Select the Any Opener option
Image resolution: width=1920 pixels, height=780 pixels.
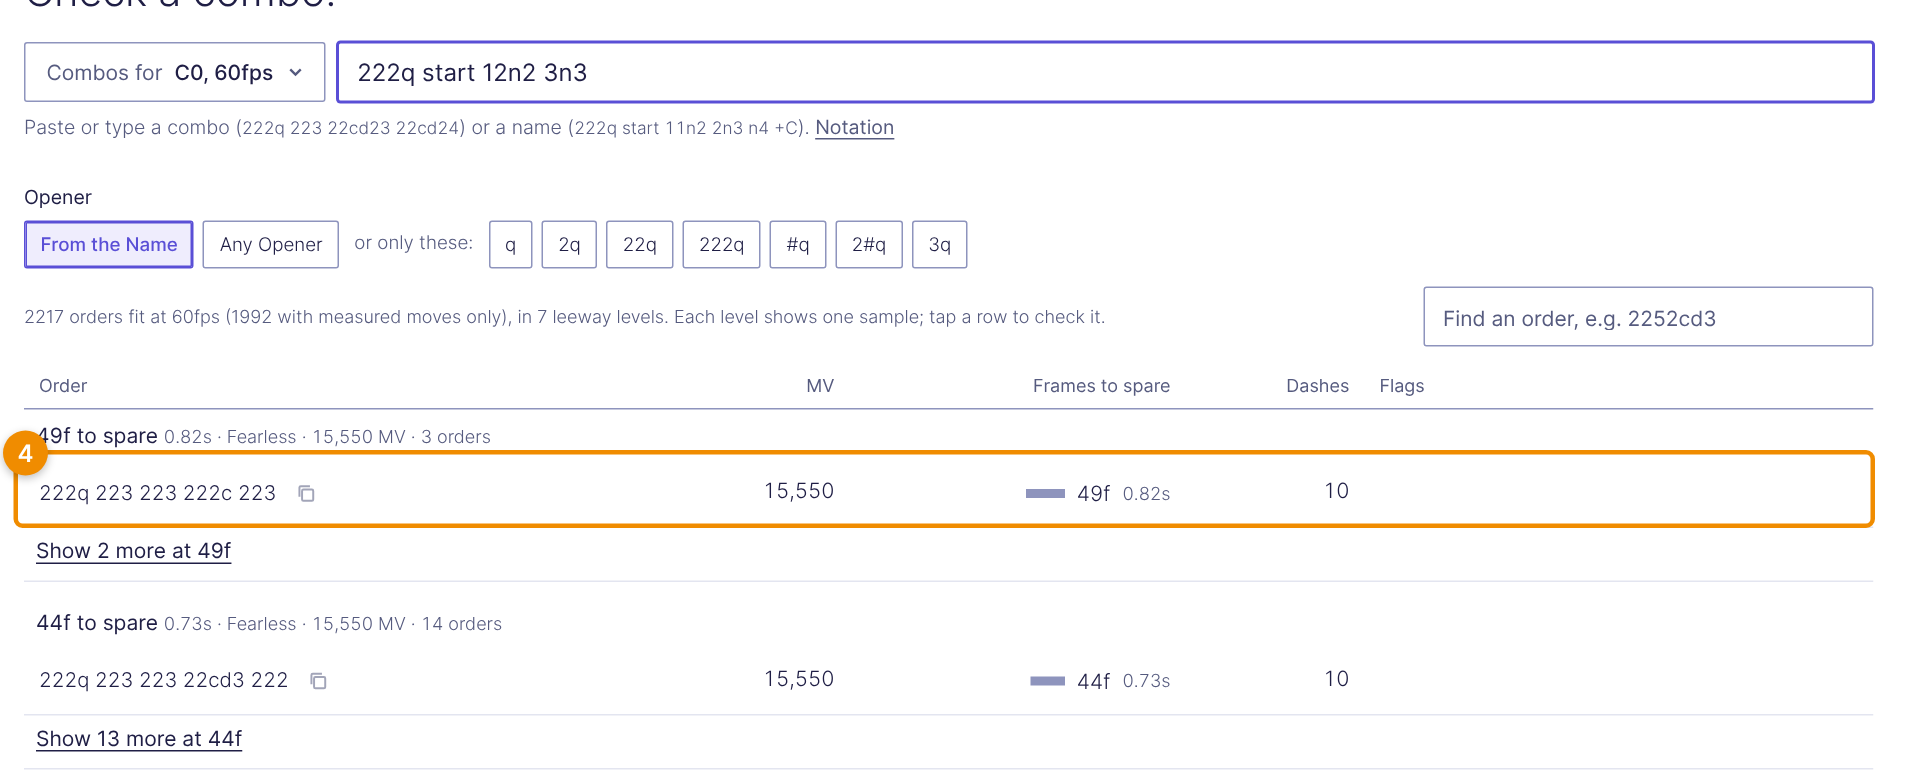pyautogui.click(x=271, y=245)
